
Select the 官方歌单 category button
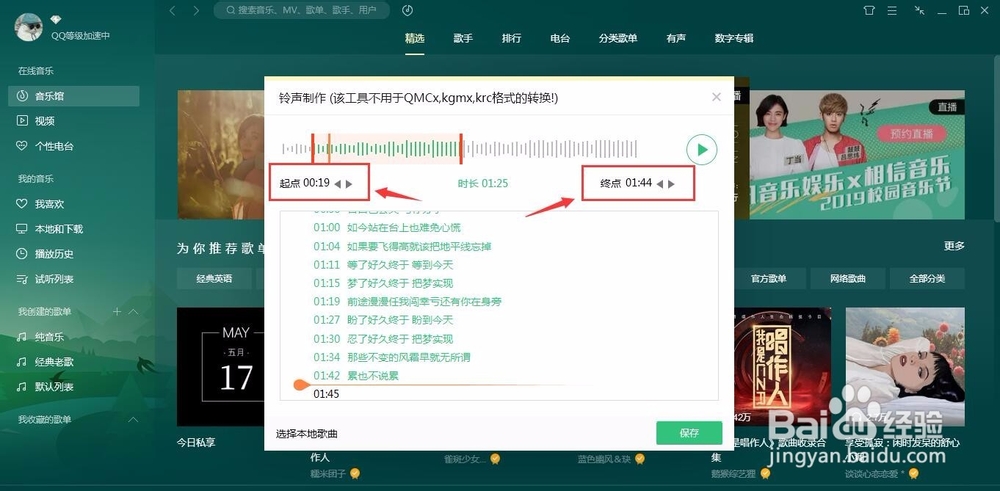pos(768,279)
